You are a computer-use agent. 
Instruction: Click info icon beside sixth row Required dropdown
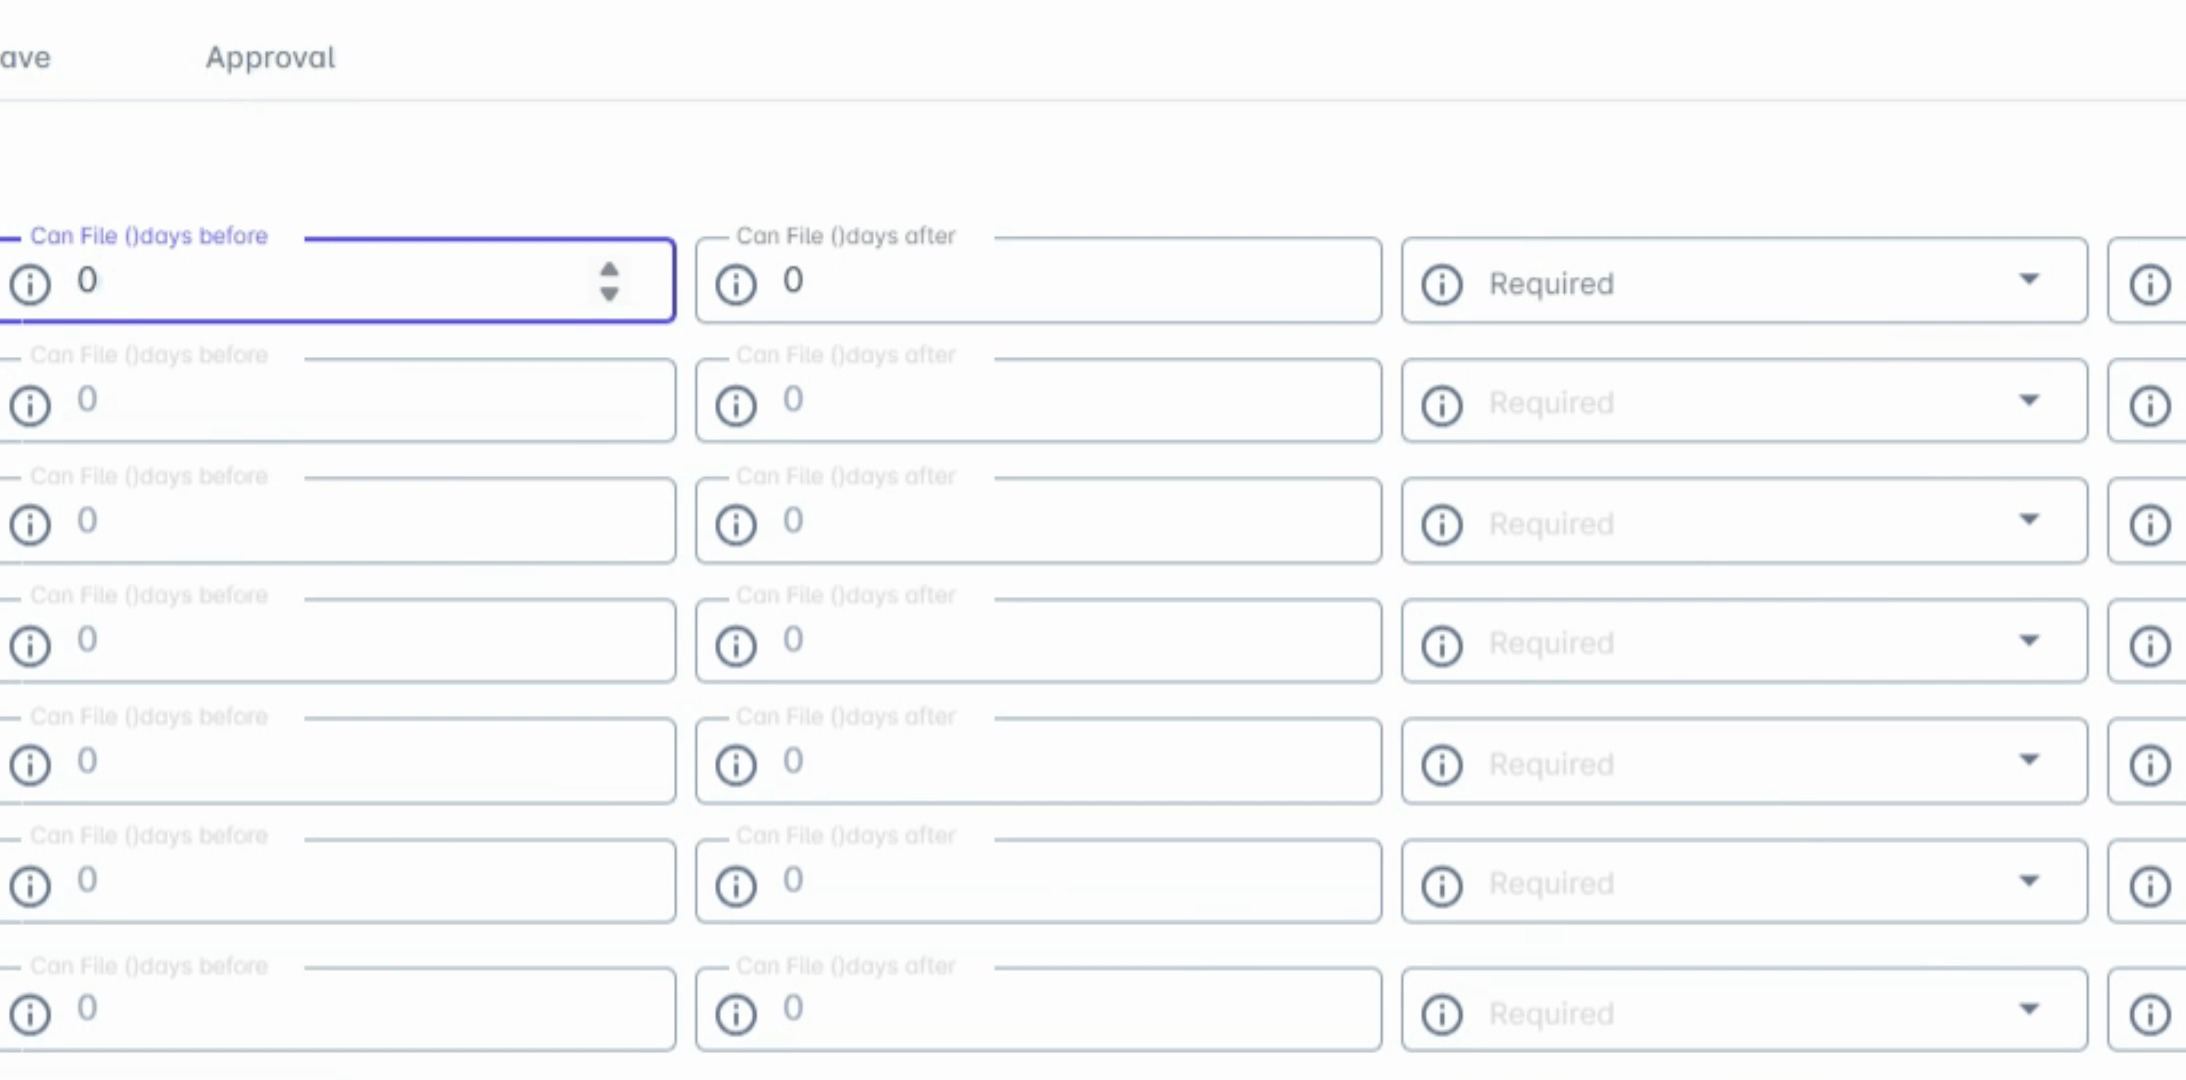(1442, 885)
